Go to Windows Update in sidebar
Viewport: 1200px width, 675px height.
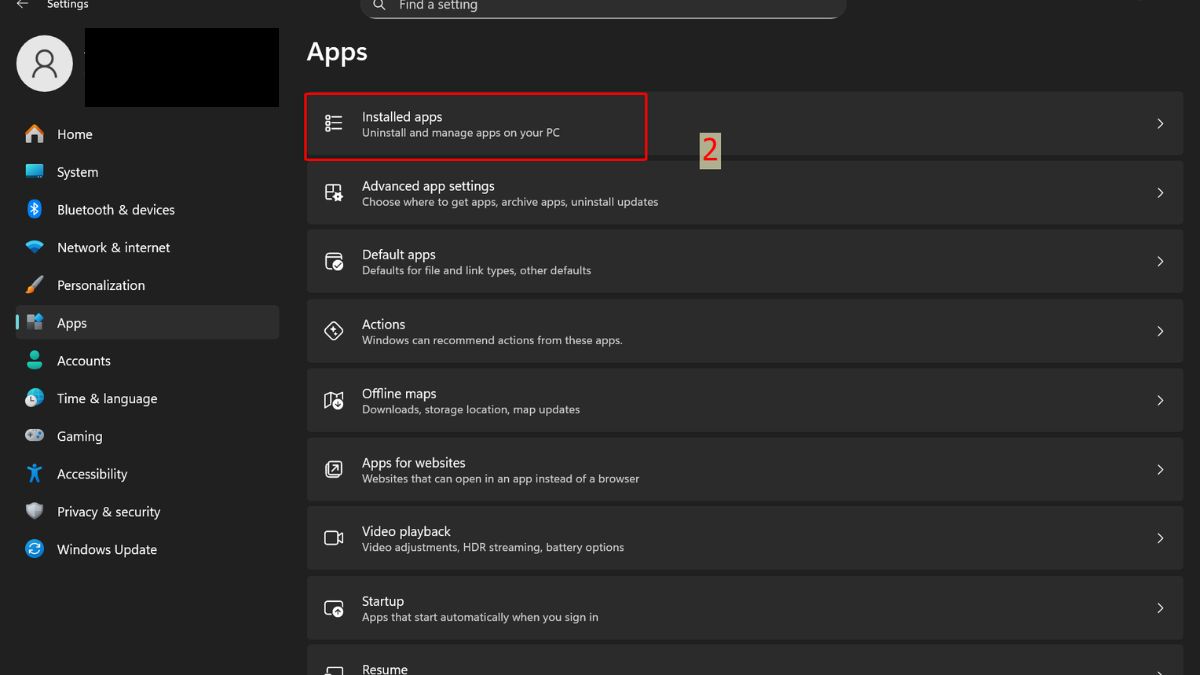106,549
